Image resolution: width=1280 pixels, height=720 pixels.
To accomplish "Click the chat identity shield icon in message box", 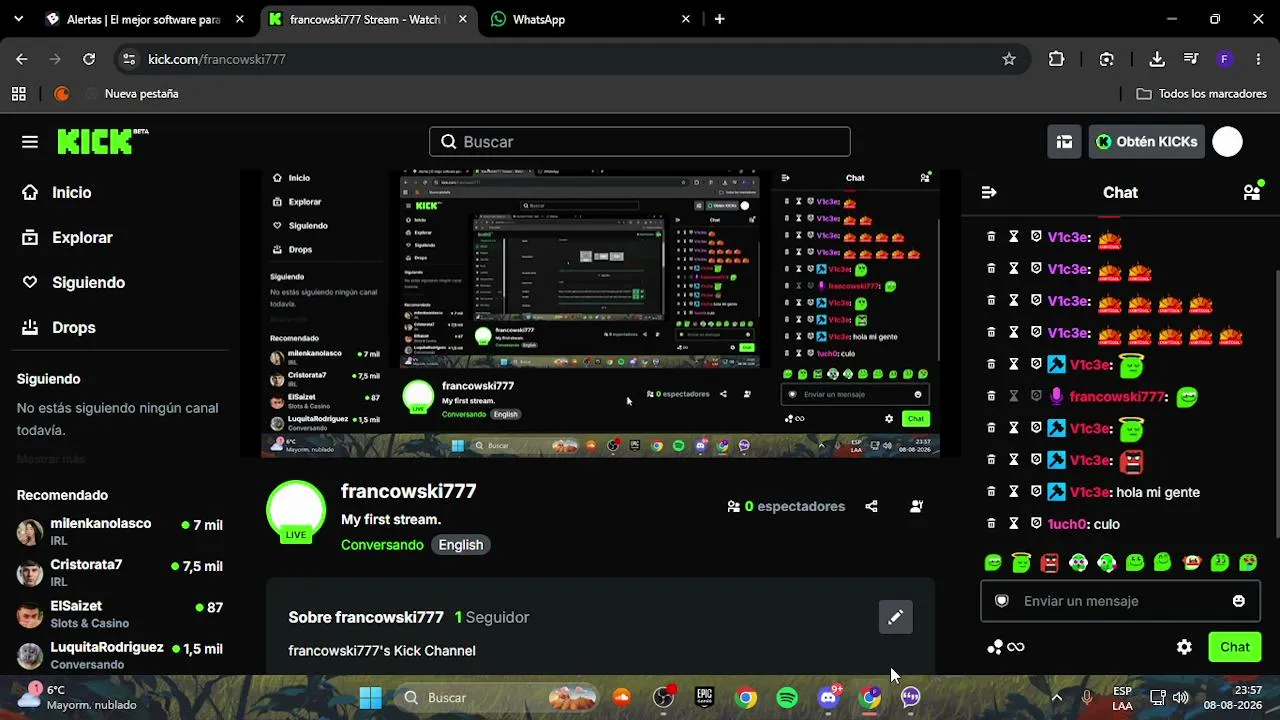I will pyautogui.click(x=1001, y=601).
